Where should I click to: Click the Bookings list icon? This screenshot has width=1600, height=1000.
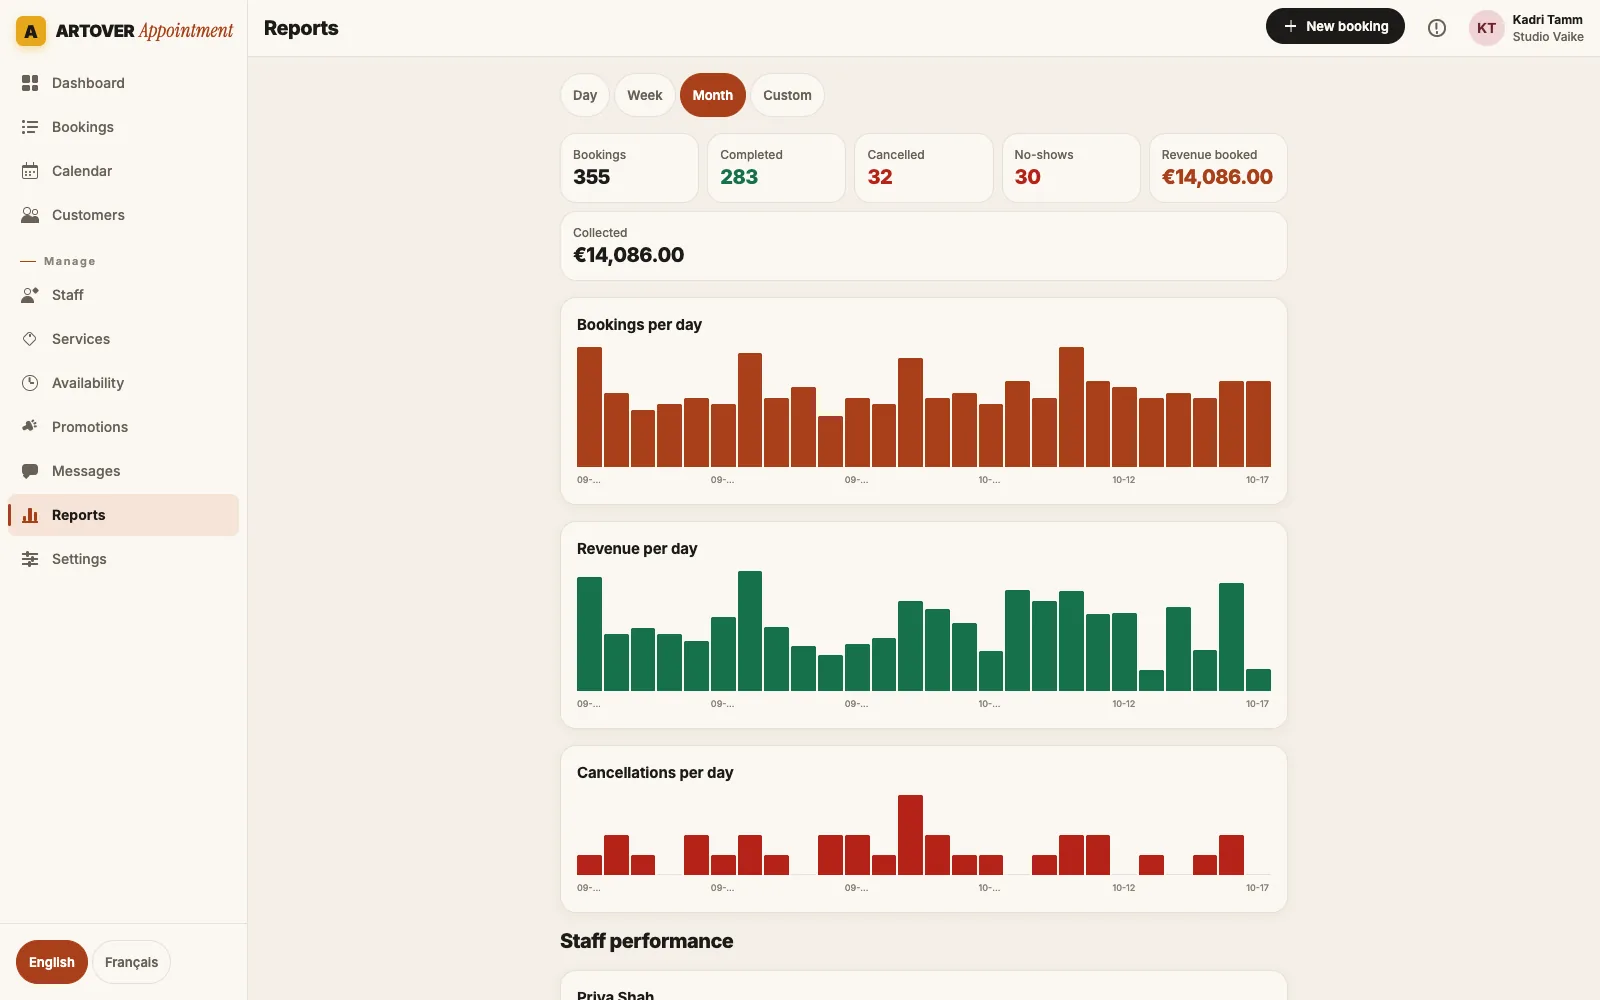pyautogui.click(x=30, y=127)
